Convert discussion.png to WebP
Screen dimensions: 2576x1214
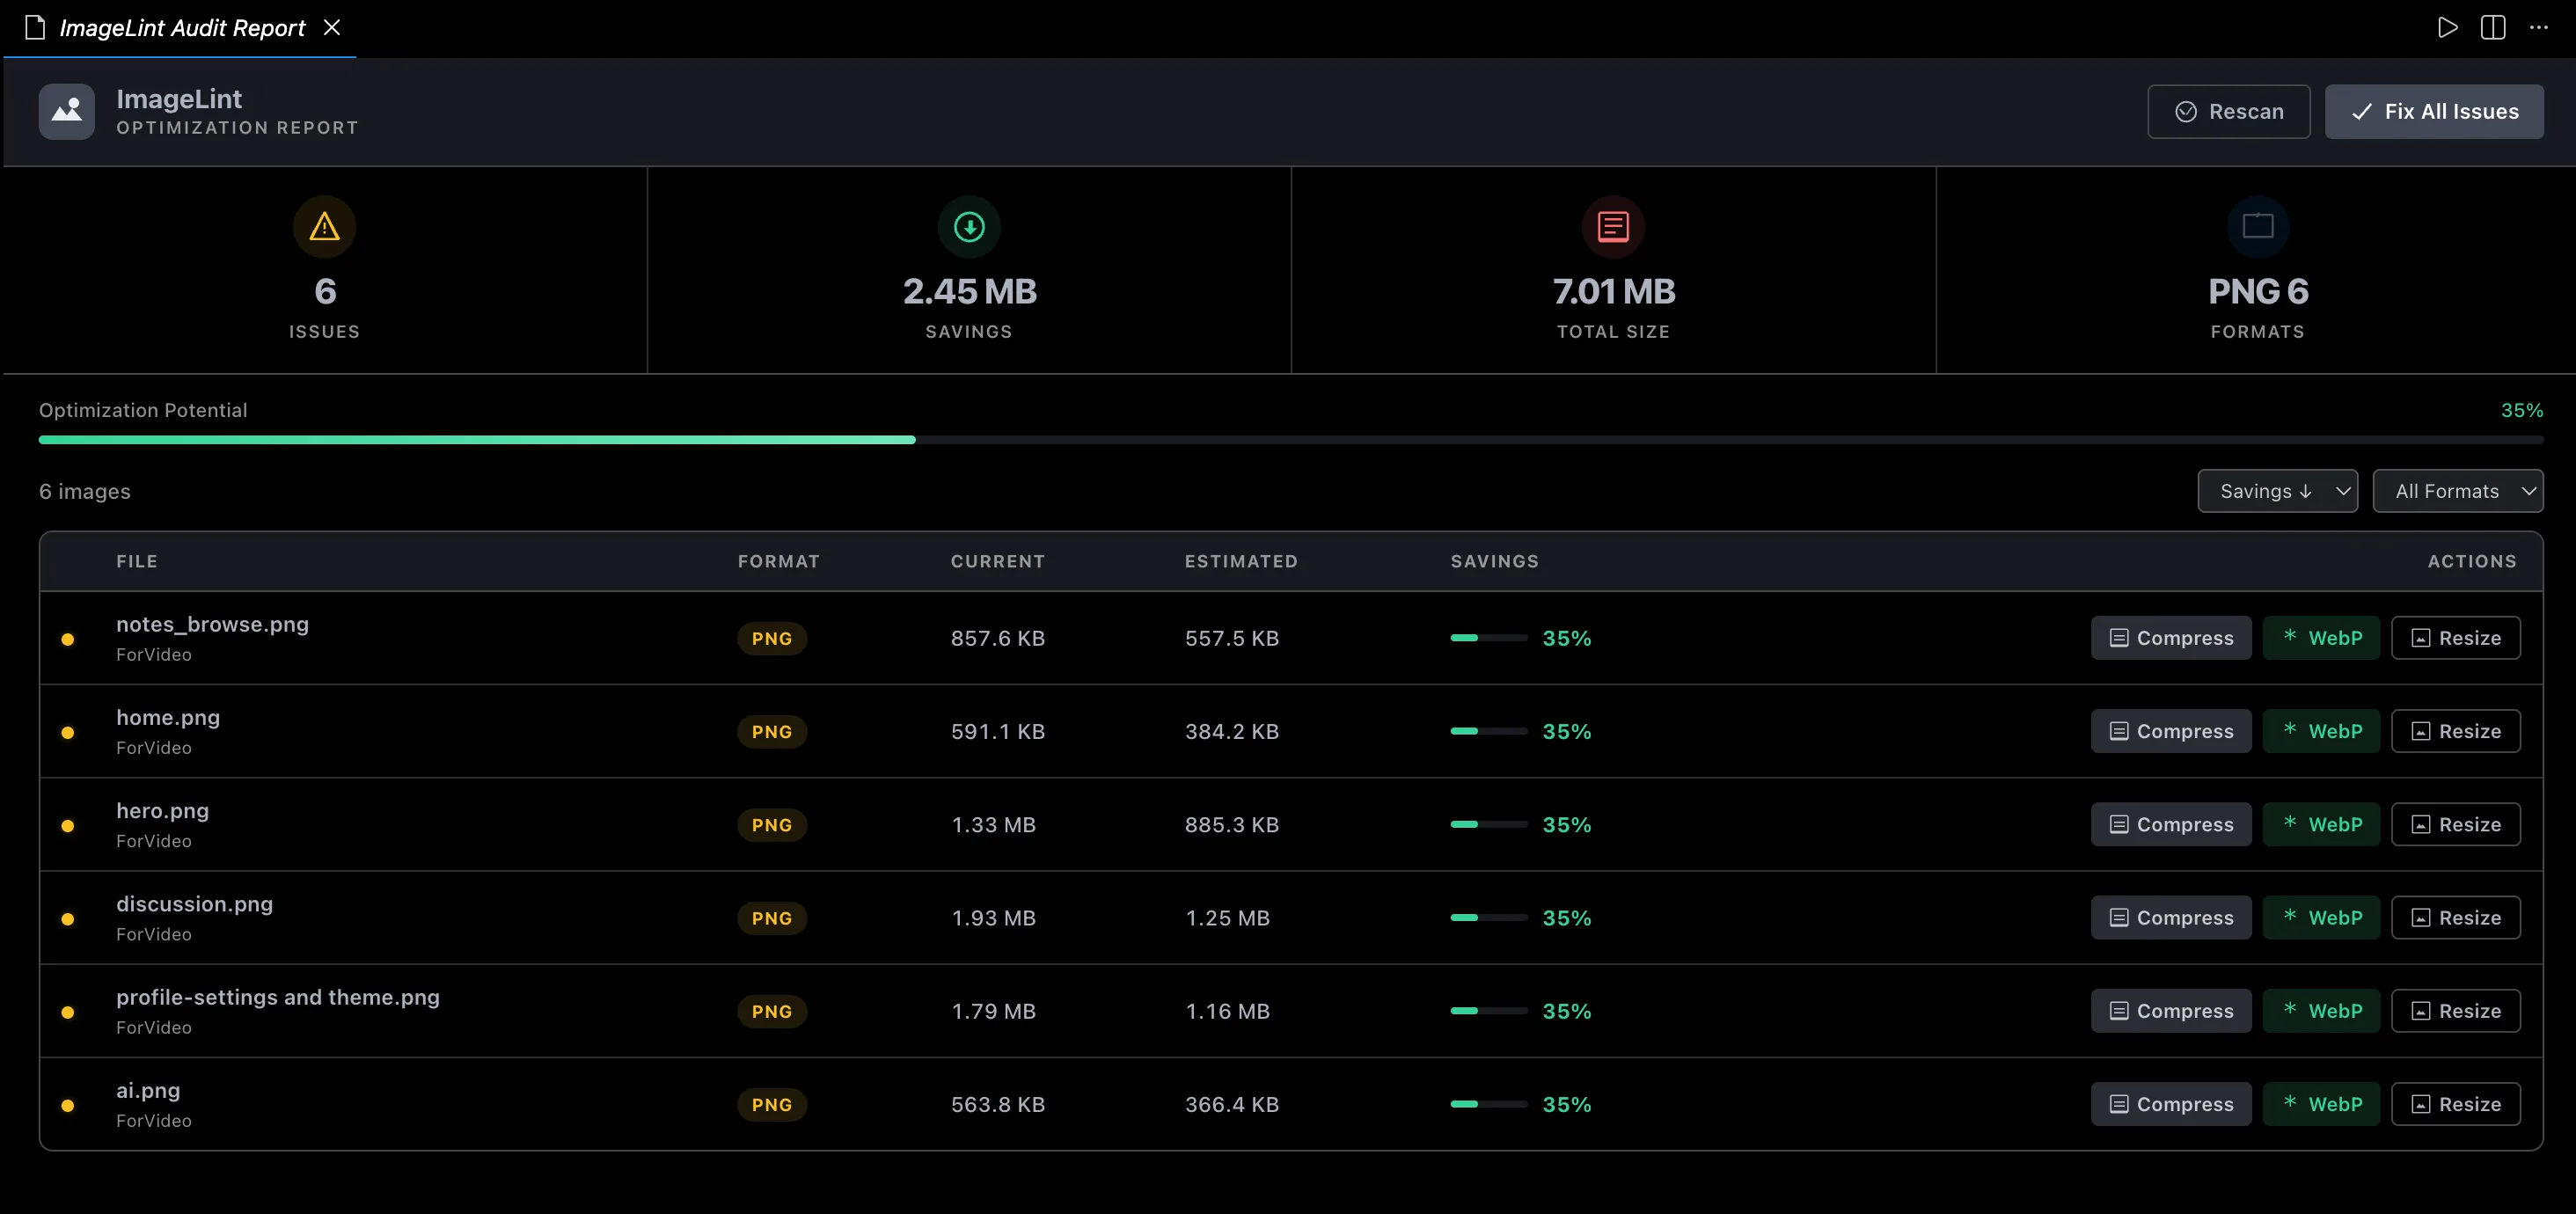[2320, 918]
